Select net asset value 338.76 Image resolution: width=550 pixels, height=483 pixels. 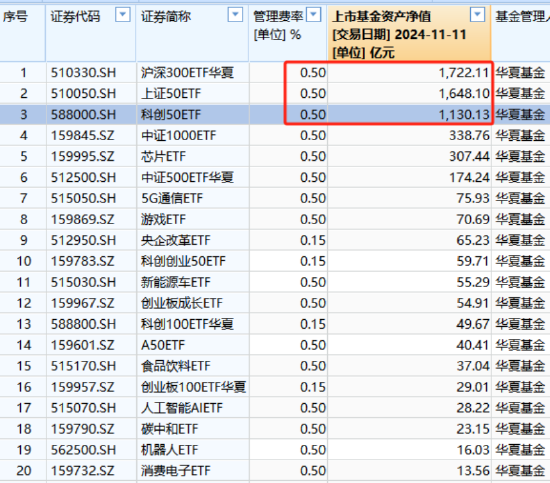(469, 135)
